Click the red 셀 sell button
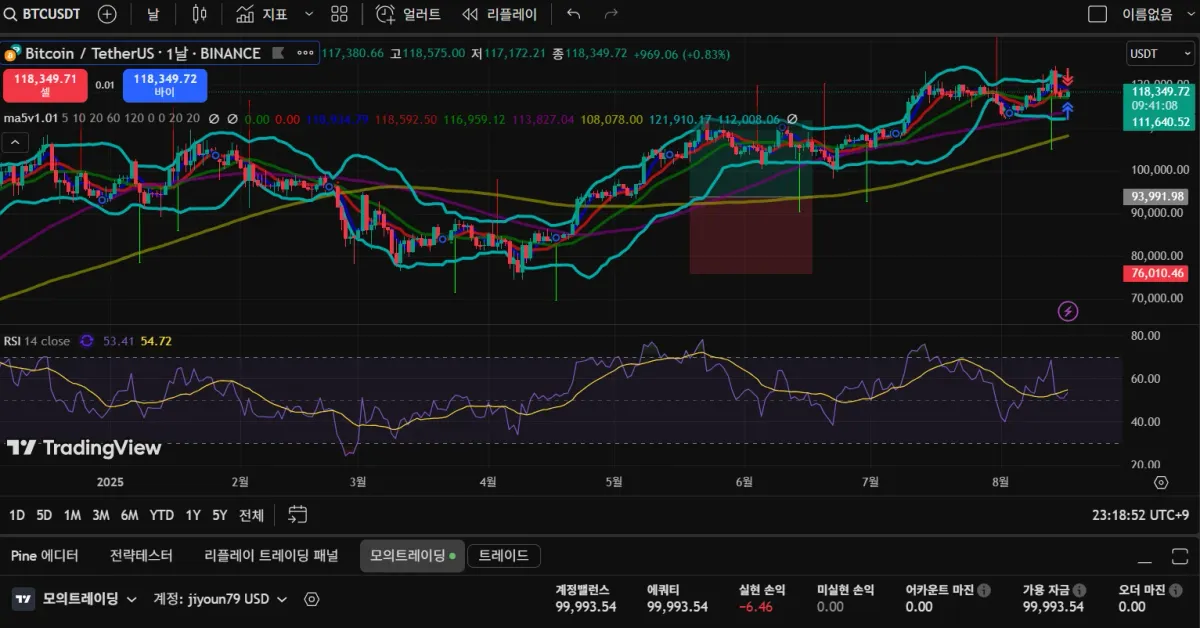Image resolution: width=1200 pixels, height=628 pixels. tap(46, 85)
